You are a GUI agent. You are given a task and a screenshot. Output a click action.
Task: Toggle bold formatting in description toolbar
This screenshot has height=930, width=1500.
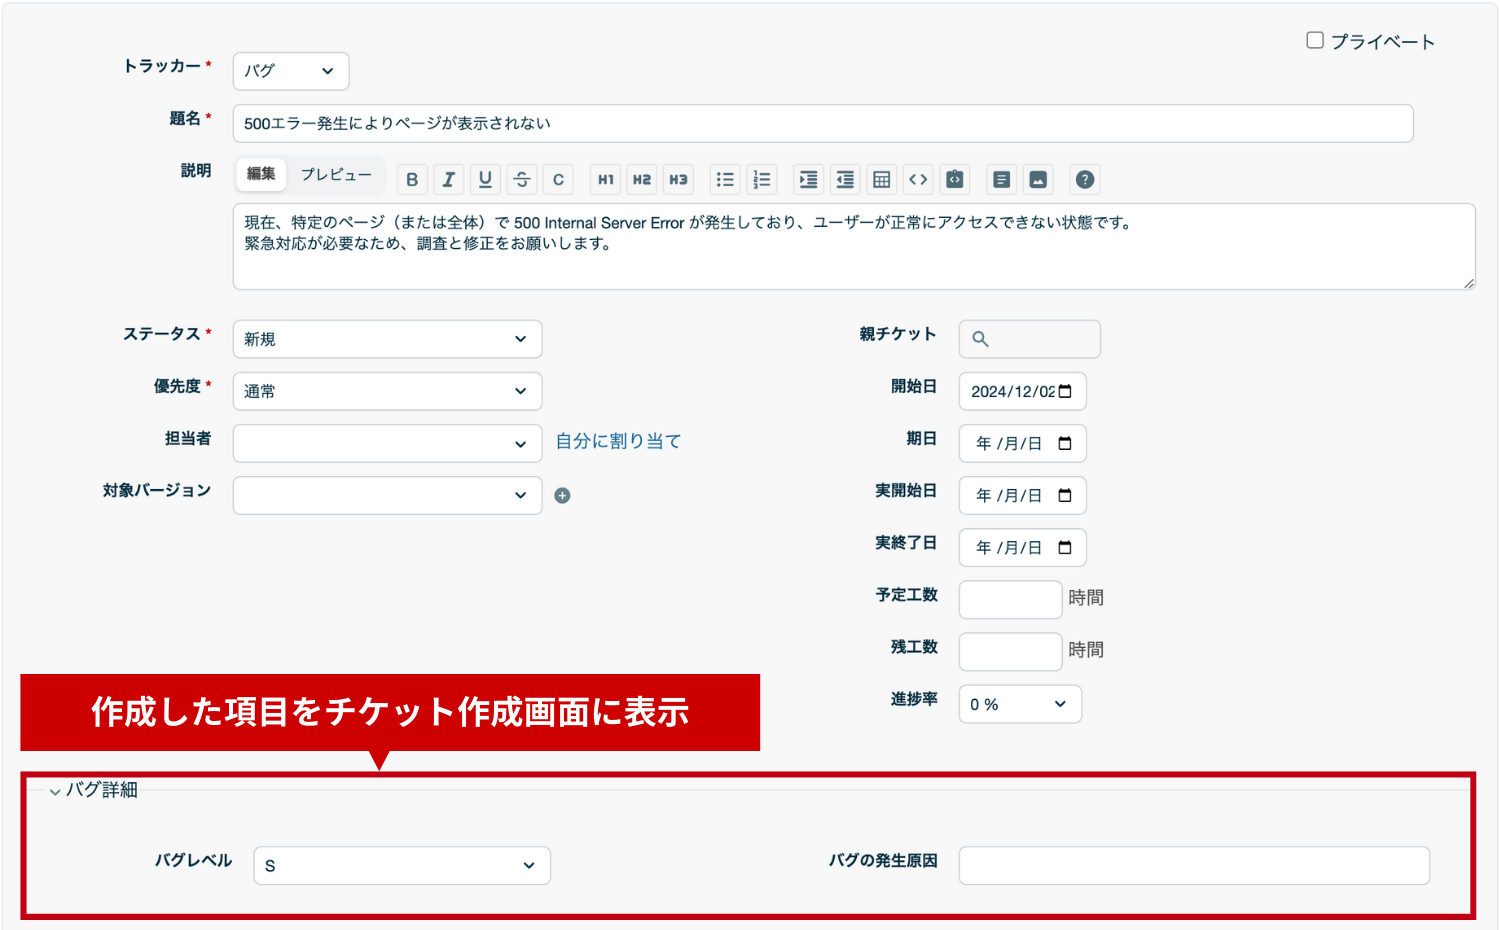[x=412, y=180]
